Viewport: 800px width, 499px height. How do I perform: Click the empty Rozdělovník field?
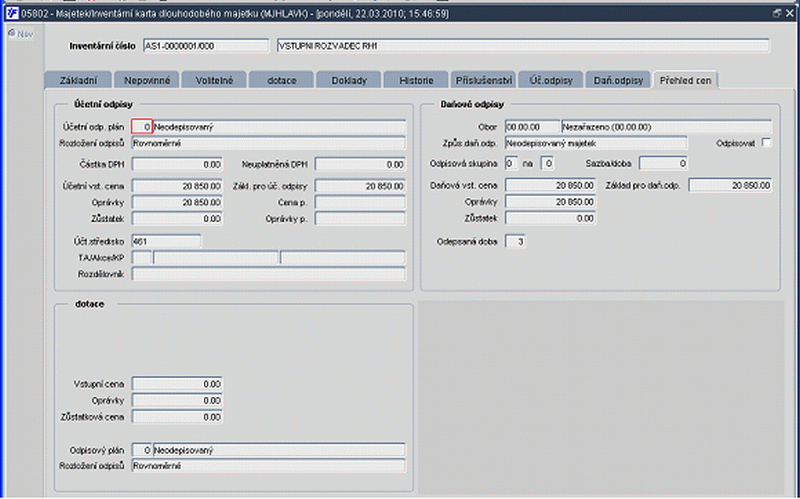(269, 274)
